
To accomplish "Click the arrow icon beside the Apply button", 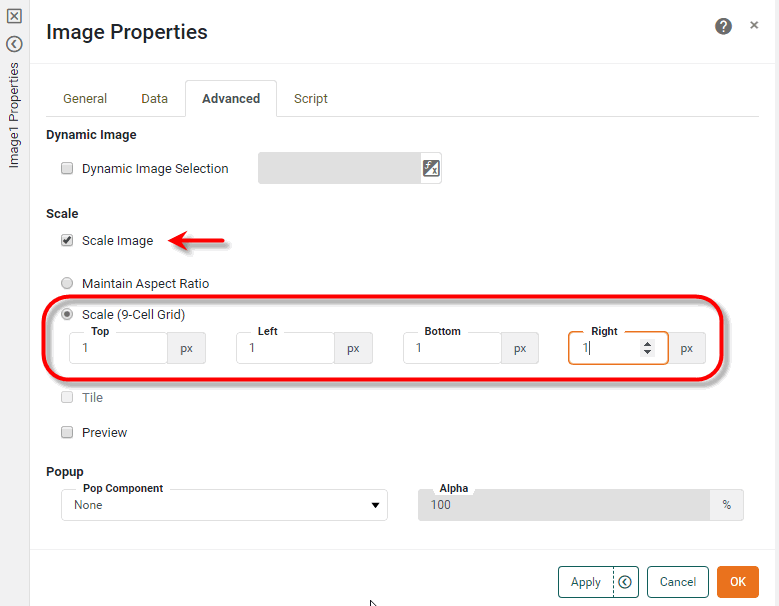I will 625,582.
